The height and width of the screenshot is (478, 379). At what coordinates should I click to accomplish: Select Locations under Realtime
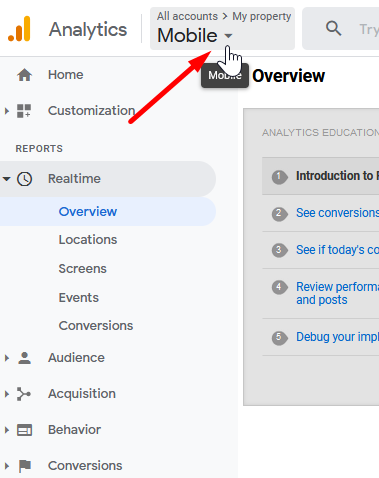[x=88, y=240]
